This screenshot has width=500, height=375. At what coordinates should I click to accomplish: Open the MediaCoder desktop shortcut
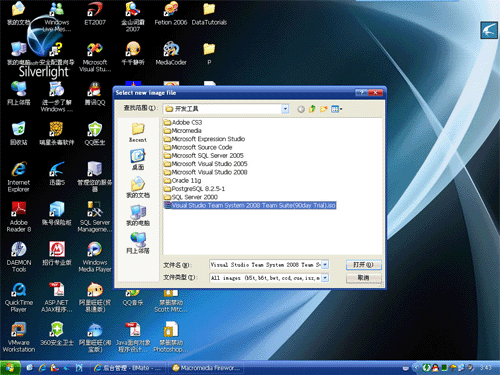point(171,53)
